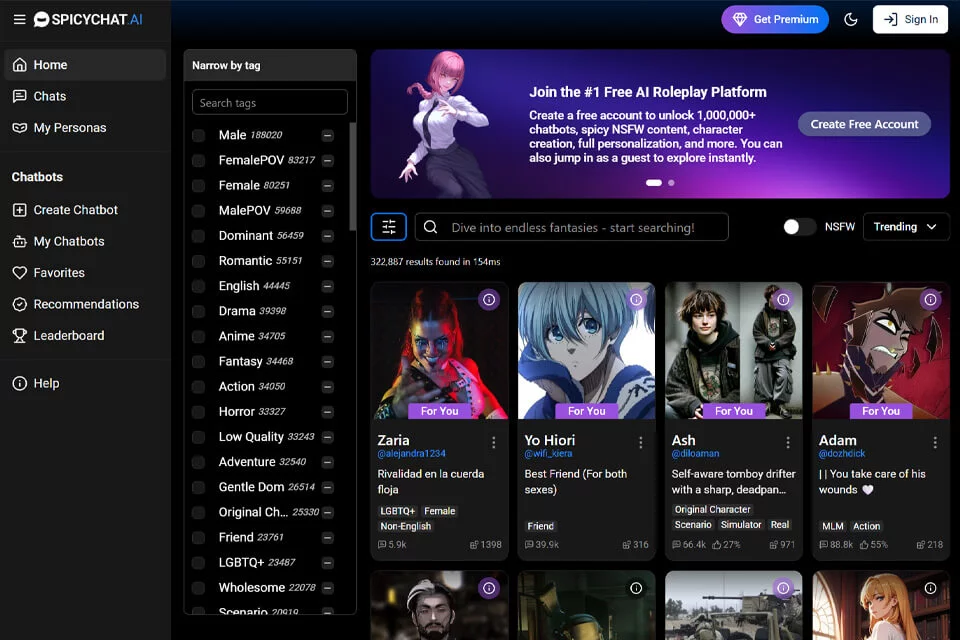This screenshot has height=640, width=960.
Task: Click the MLM tag on Adam card
Action: [x=832, y=526]
